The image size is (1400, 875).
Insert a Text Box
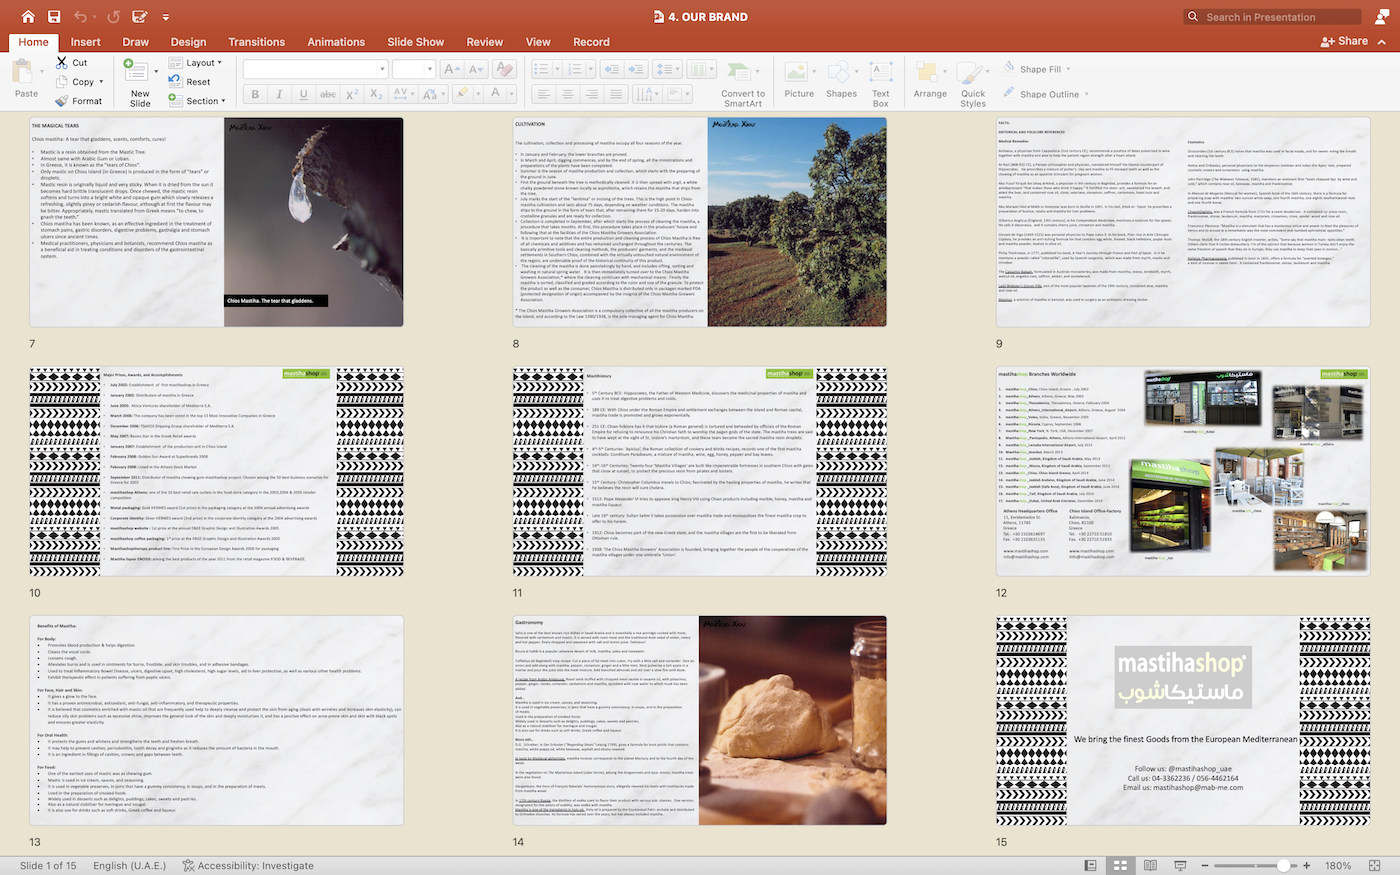880,81
